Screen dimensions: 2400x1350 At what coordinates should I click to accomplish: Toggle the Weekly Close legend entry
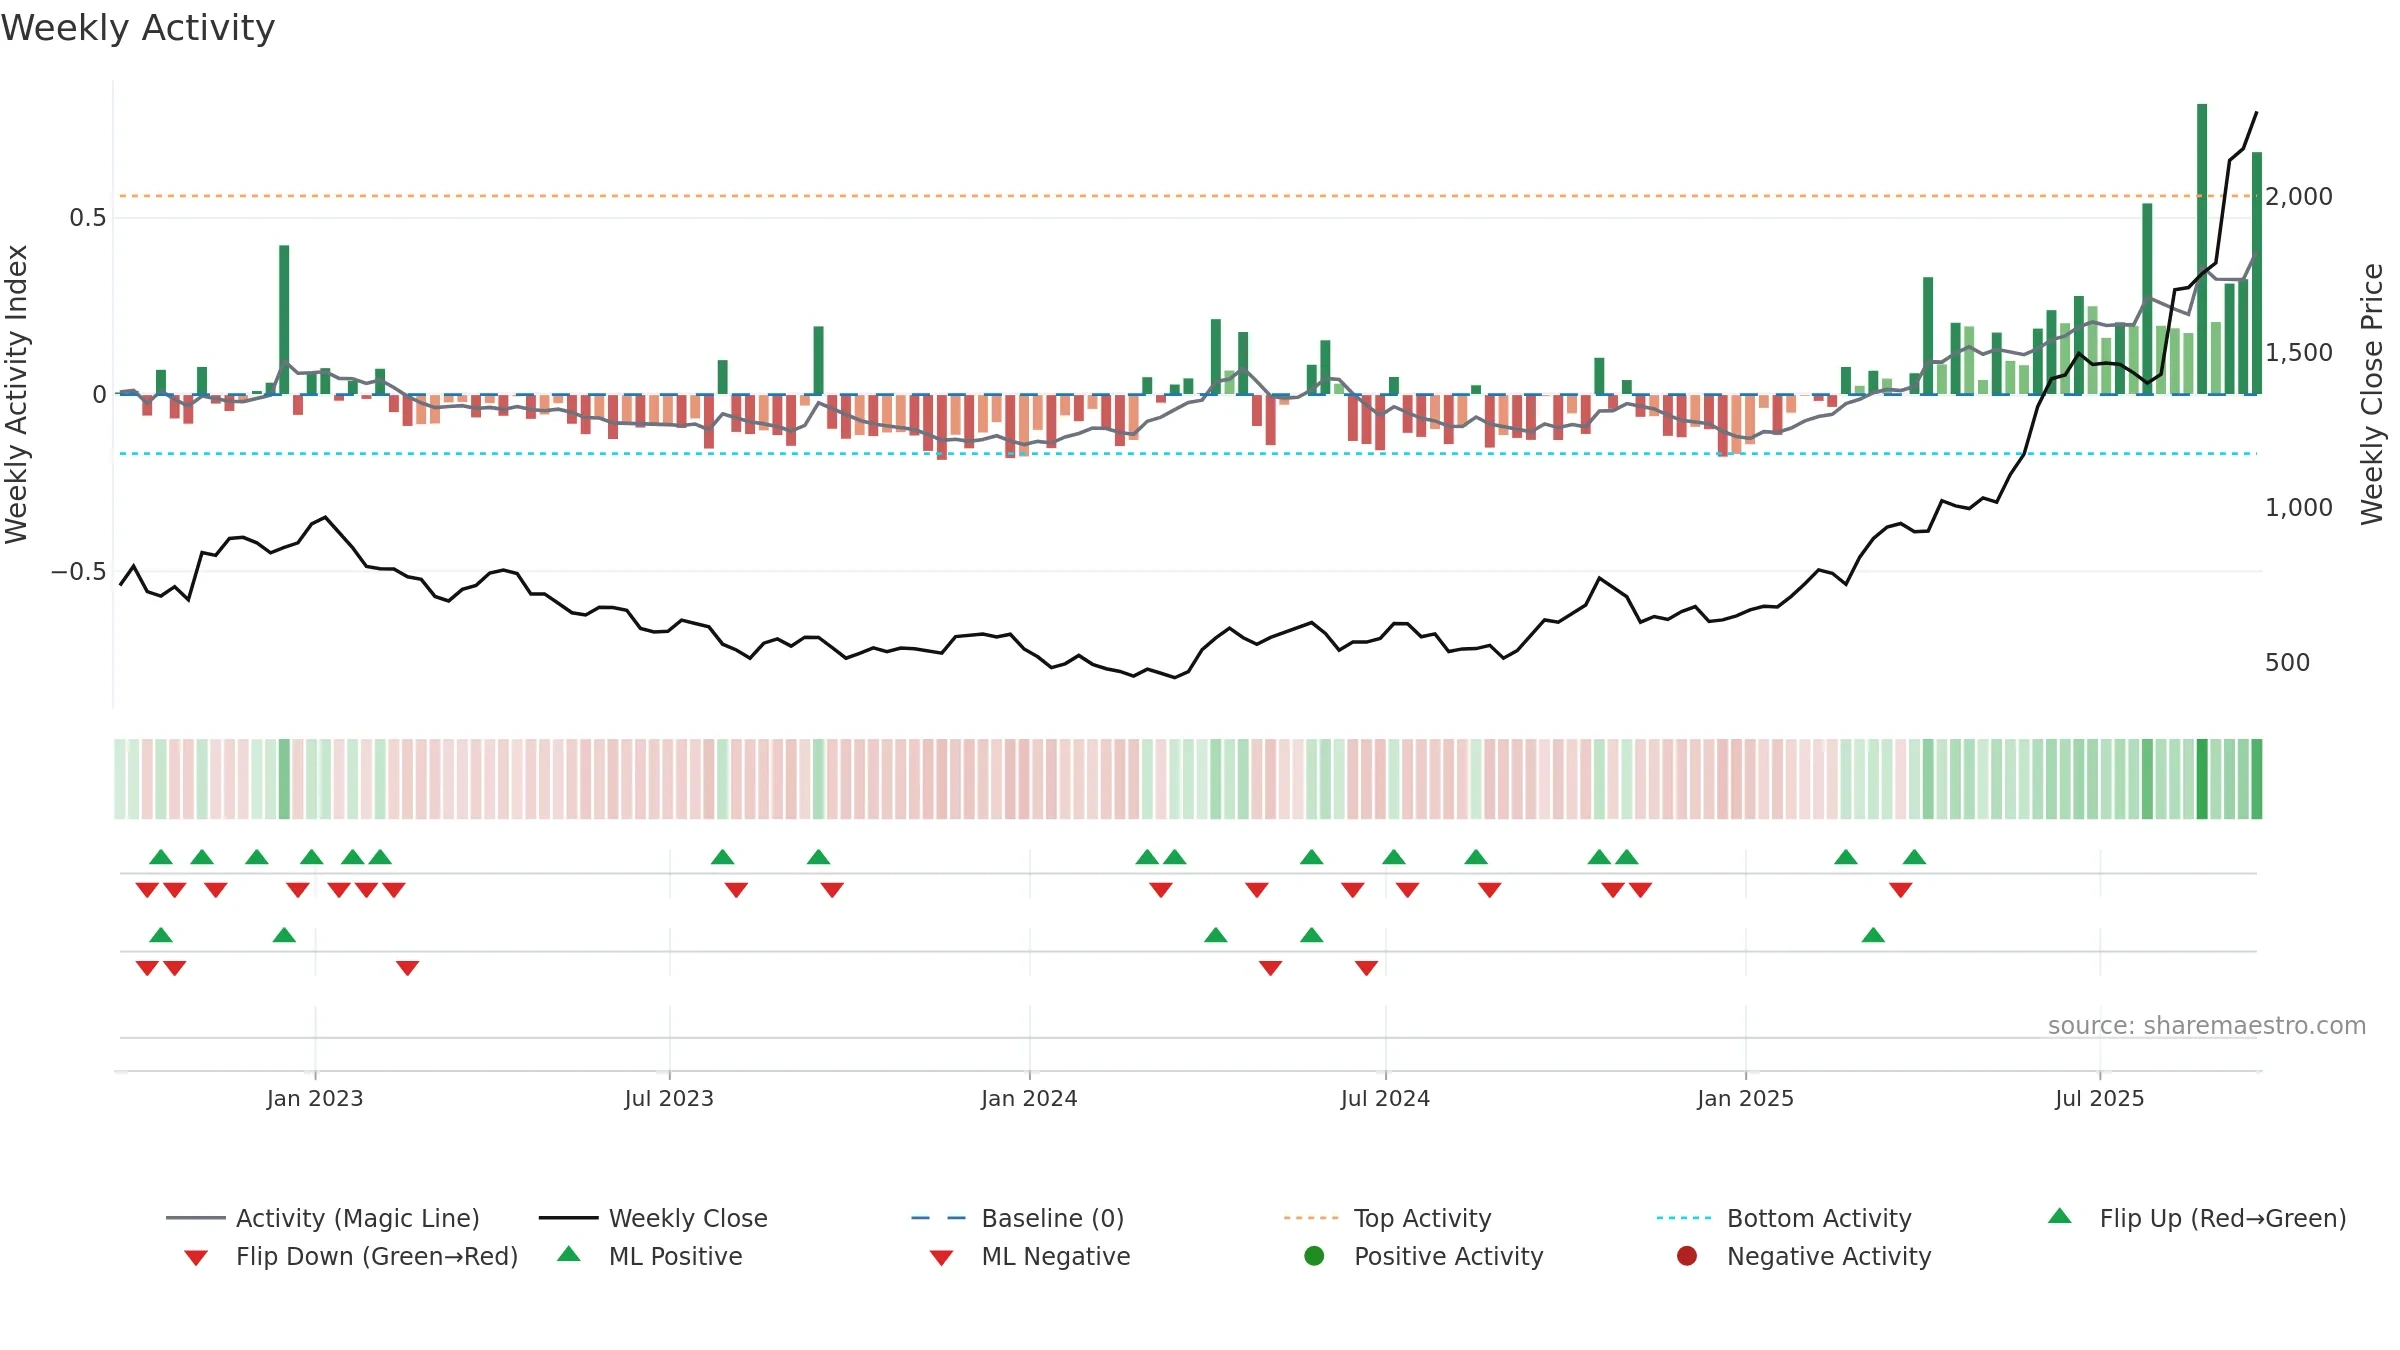pos(653,1218)
